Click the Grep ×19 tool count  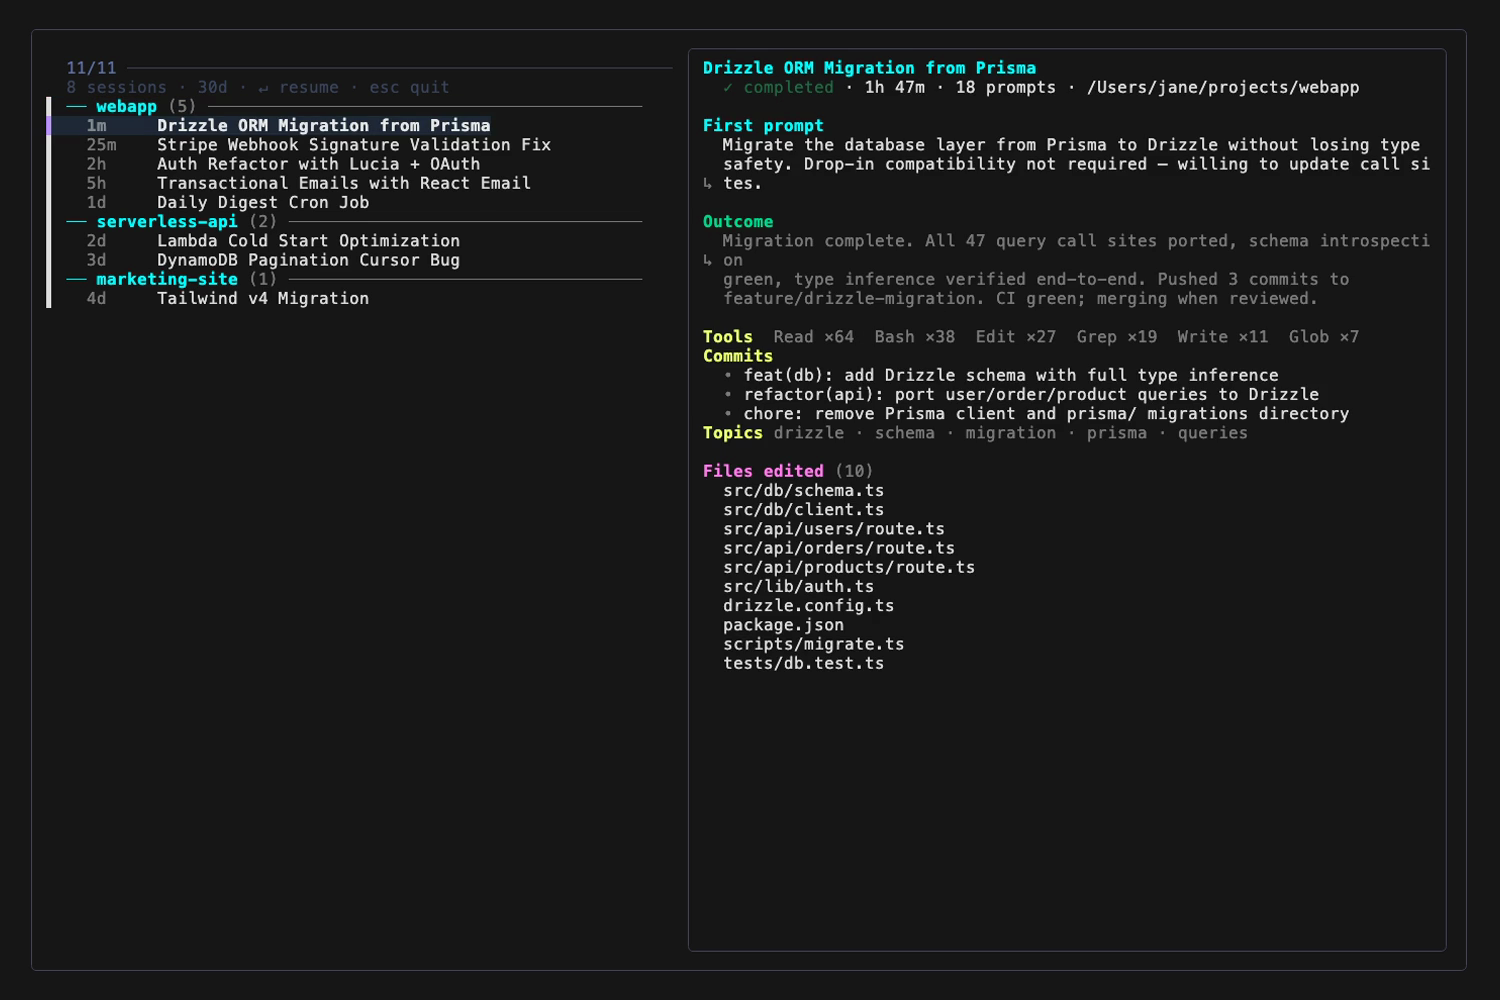coord(1116,337)
